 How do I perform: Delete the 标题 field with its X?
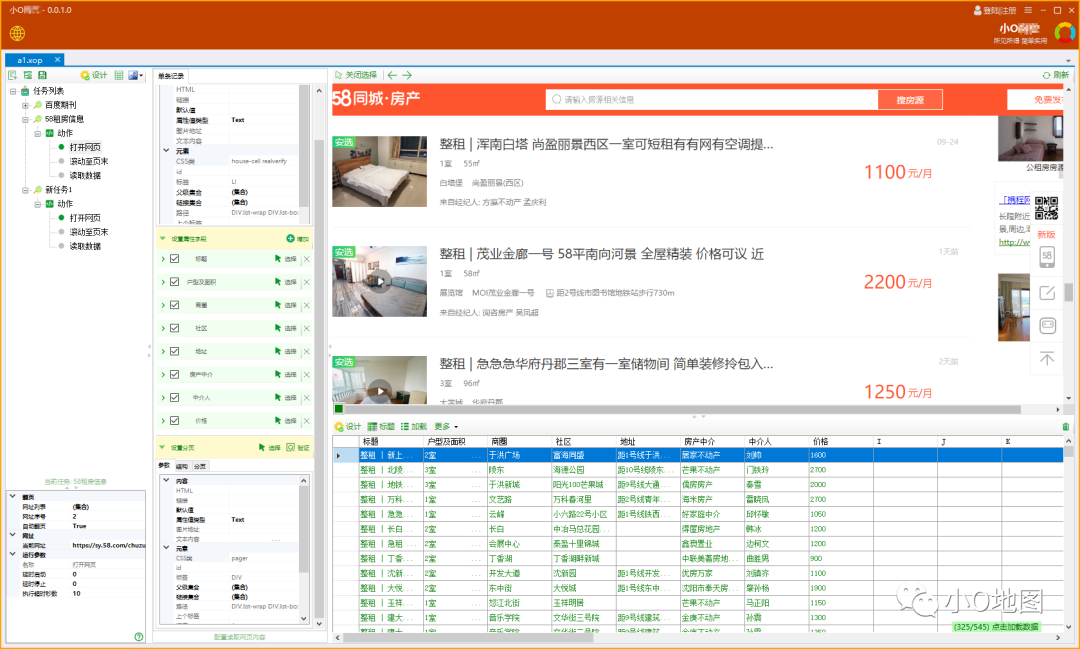click(x=307, y=259)
